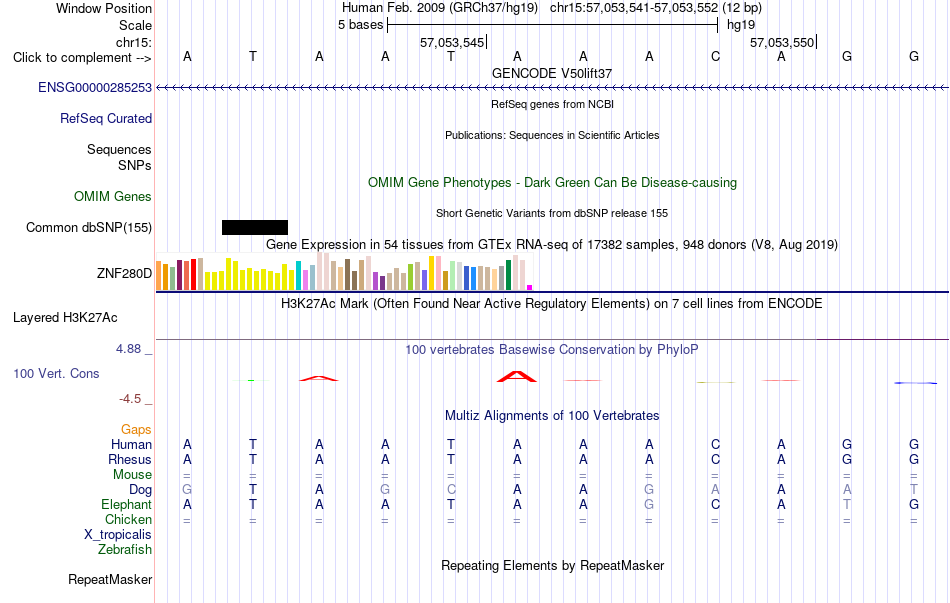Click the Elephant species label

pos(127,504)
